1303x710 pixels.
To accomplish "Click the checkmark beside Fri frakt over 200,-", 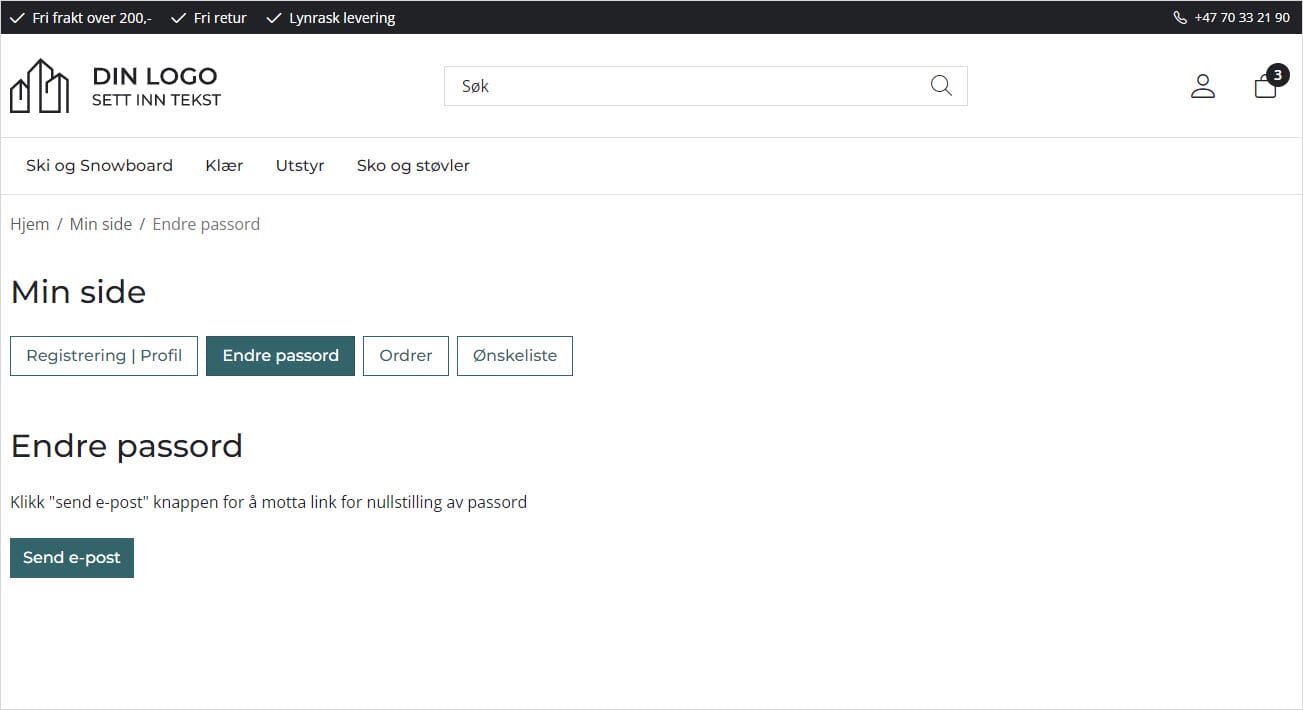I will click(17, 18).
